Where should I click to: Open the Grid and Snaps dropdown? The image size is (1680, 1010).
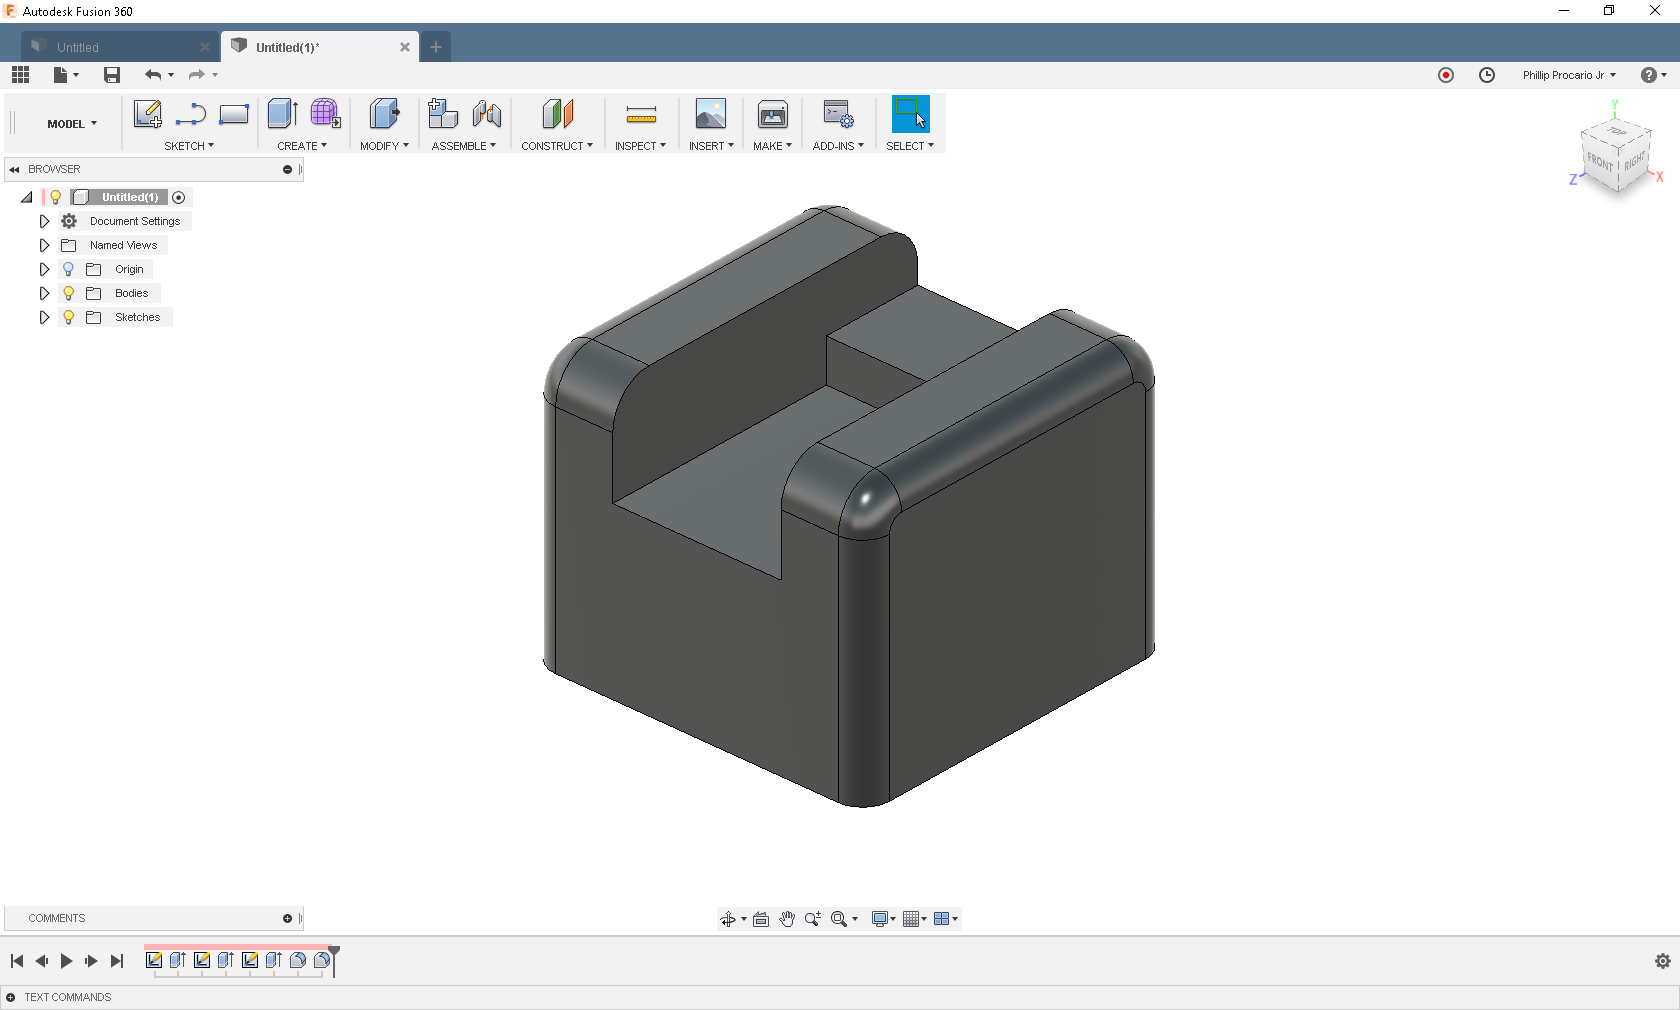pyautogui.click(x=915, y=919)
